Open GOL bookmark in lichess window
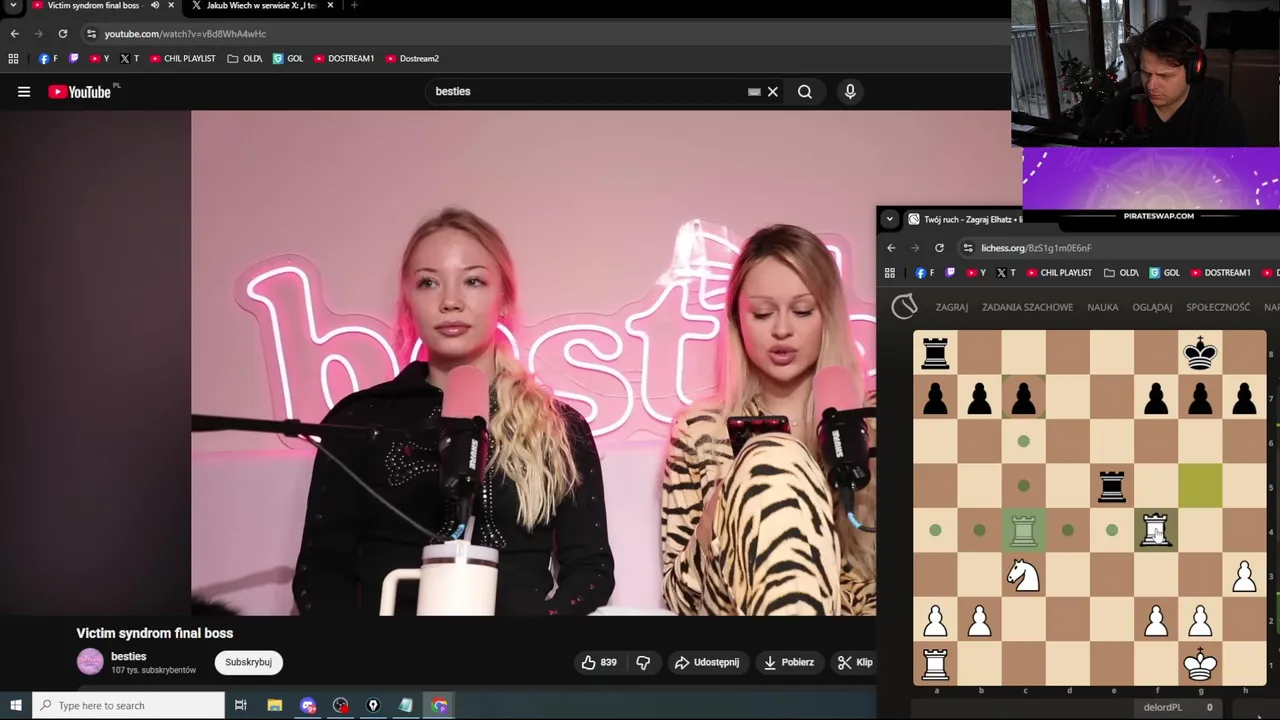1280x720 pixels. tap(1164, 273)
